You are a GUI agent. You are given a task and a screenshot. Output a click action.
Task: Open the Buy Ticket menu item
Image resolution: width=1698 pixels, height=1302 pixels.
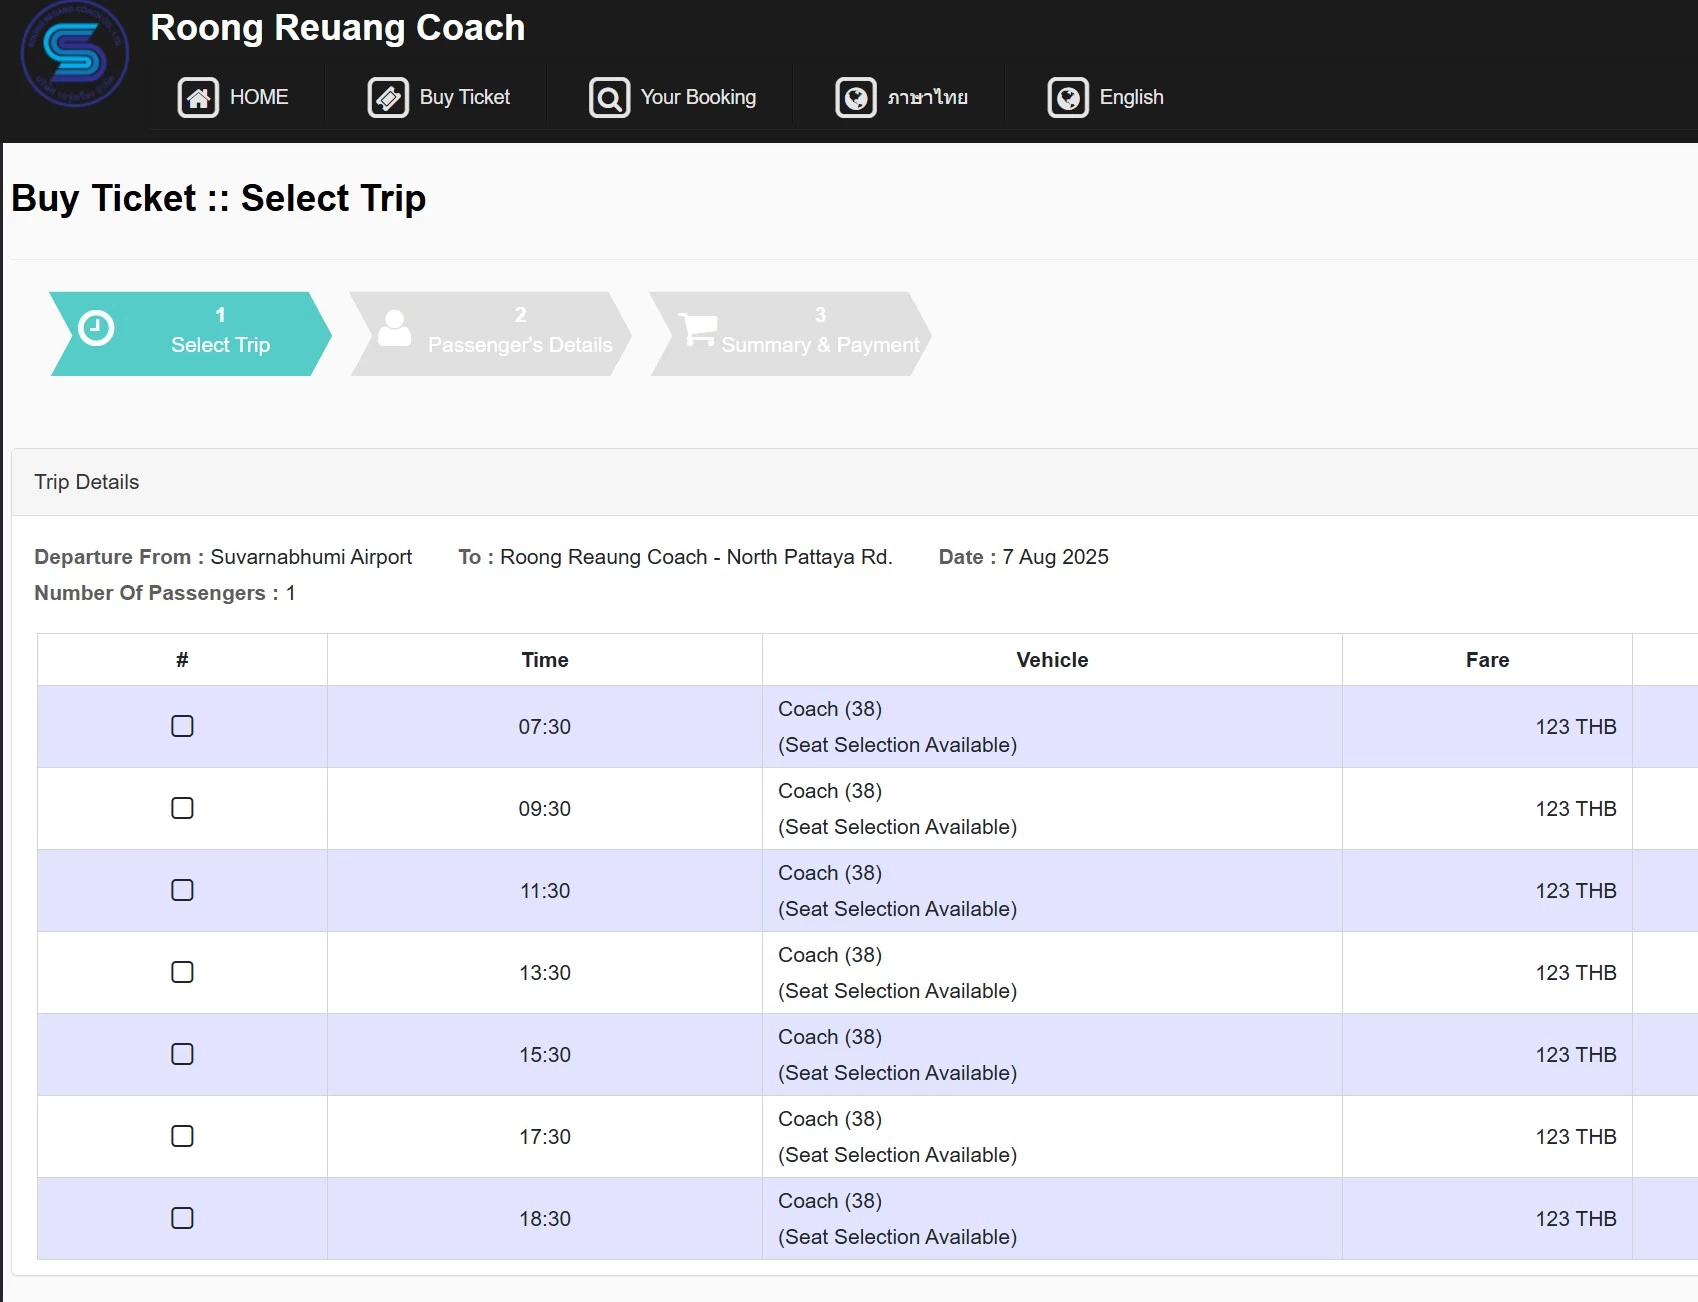tap(438, 97)
